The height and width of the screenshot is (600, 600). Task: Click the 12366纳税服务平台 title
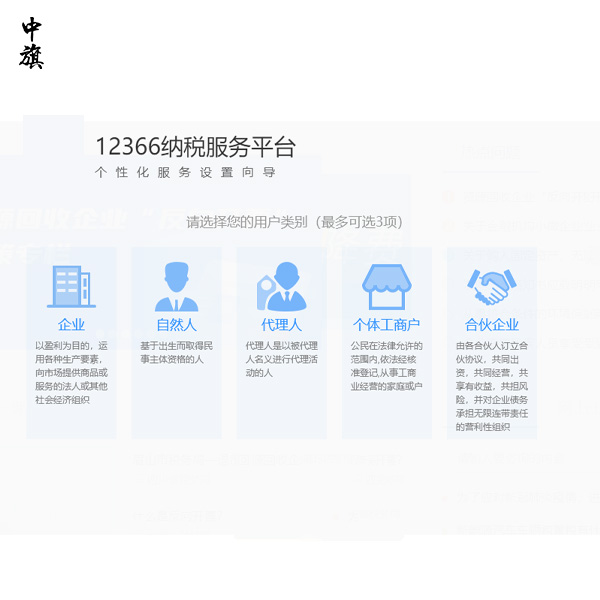click(195, 147)
